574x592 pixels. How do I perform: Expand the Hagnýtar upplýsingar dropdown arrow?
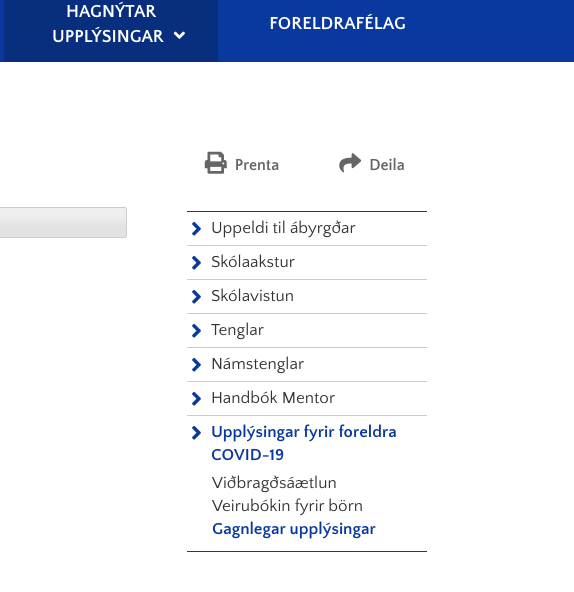point(179,36)
